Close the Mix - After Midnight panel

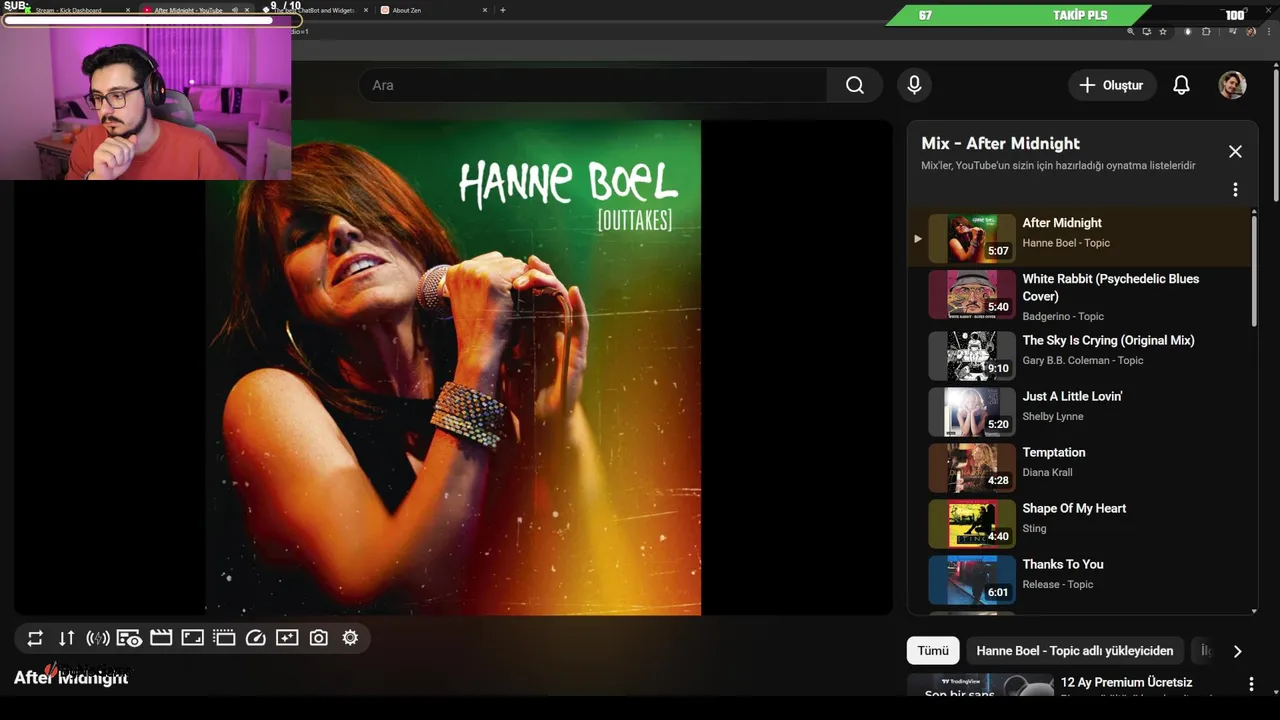pyautogui.click(x=1235, y=151)
